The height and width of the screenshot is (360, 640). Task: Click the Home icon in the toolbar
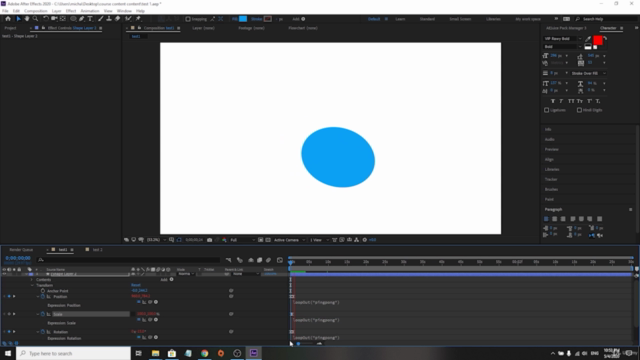(x=8, y=19)
